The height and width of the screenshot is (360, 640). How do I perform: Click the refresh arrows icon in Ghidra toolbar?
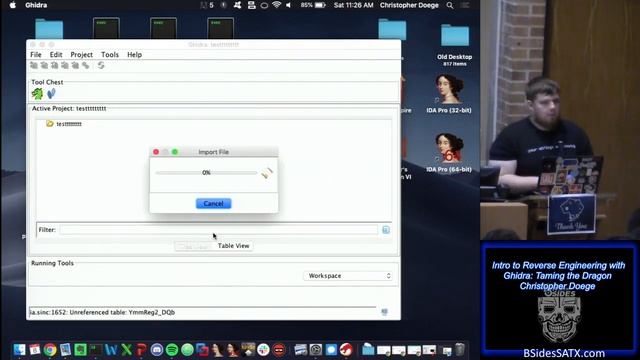click(101, 65)
